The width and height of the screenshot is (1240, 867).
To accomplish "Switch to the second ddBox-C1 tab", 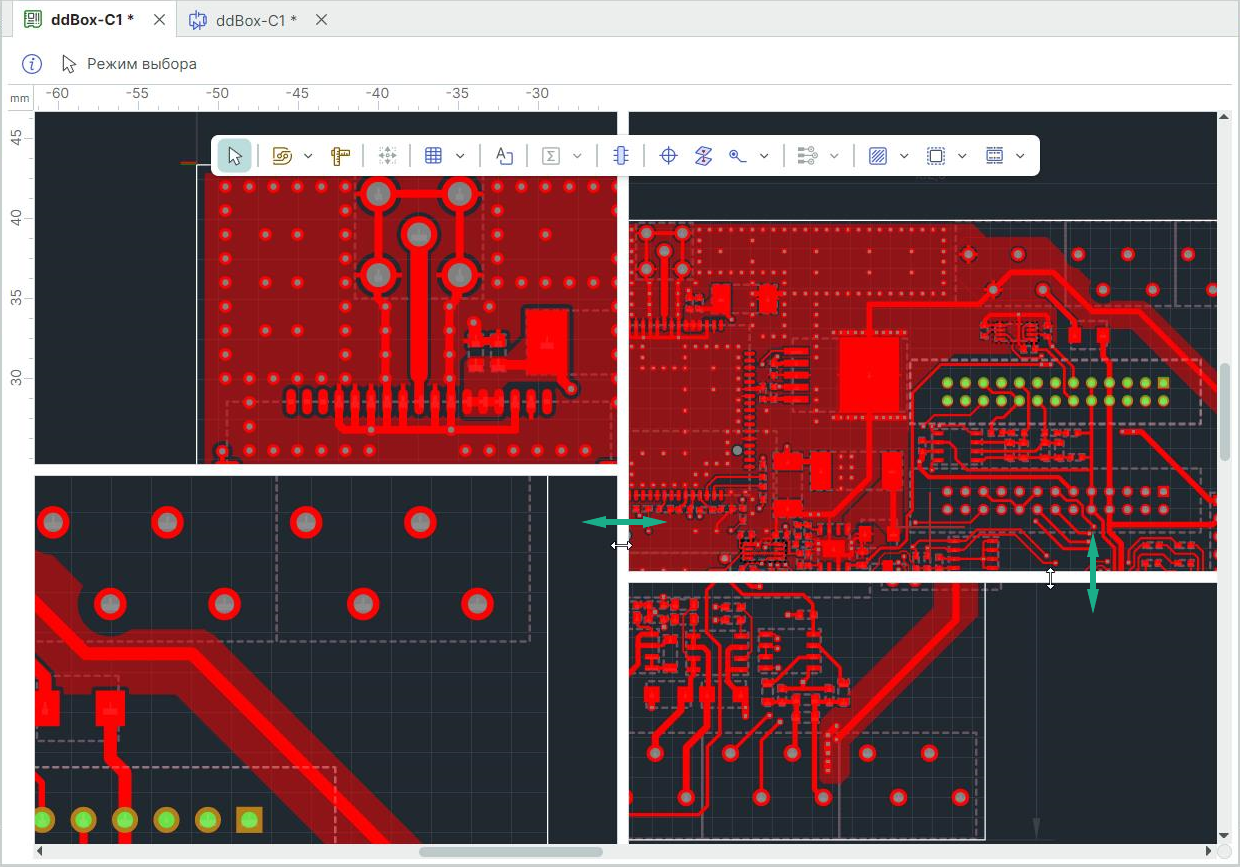I will (x=256, y=20).
